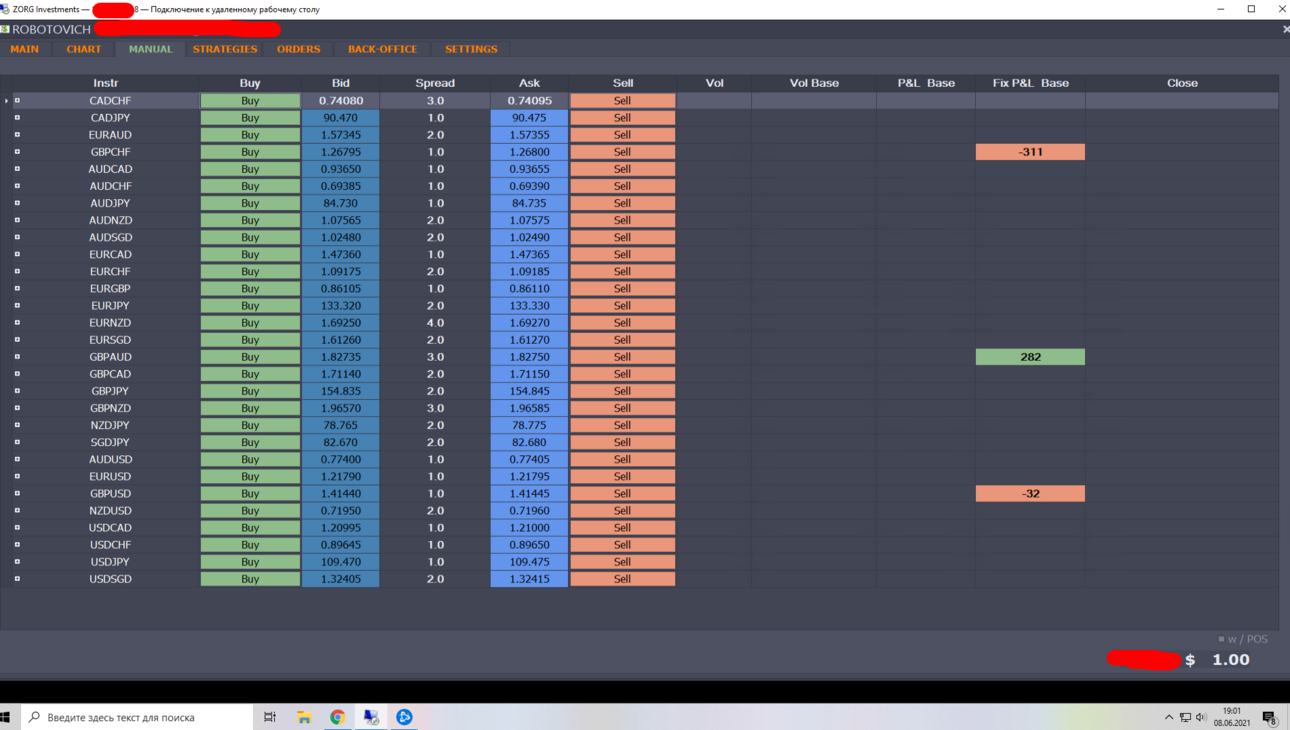
Task: Show hidden system tray icons
Action: 1169,717
